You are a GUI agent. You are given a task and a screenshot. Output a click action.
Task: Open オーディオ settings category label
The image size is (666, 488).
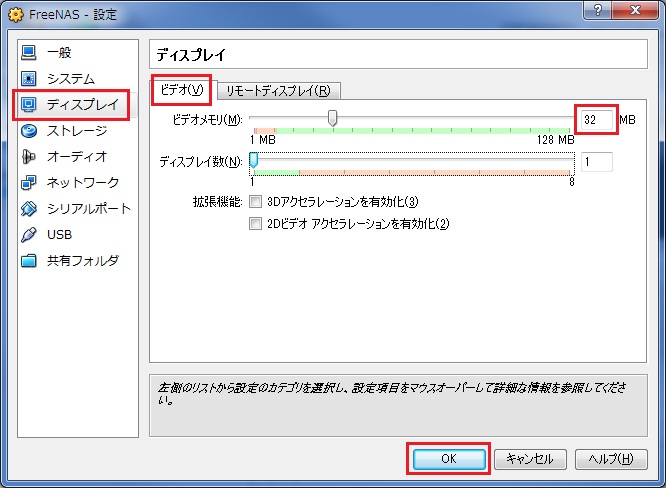77,157
